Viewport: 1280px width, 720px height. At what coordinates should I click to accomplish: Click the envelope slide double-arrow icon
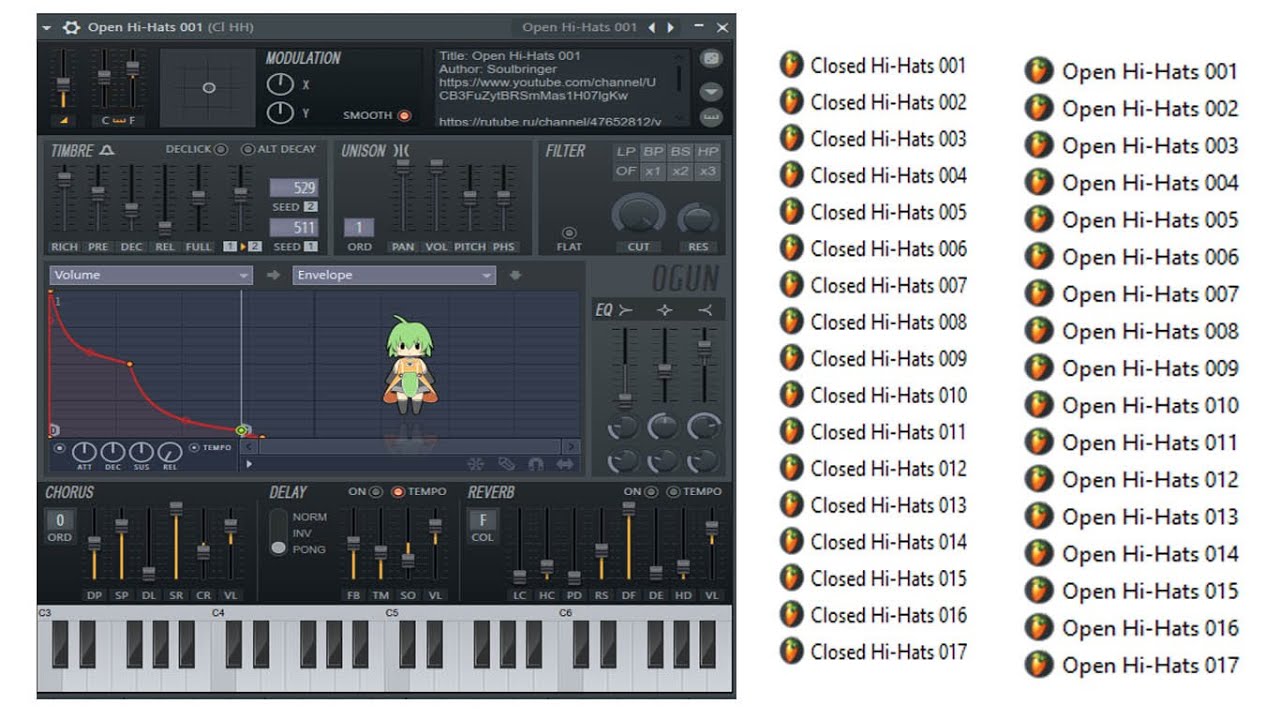point(566,464)
